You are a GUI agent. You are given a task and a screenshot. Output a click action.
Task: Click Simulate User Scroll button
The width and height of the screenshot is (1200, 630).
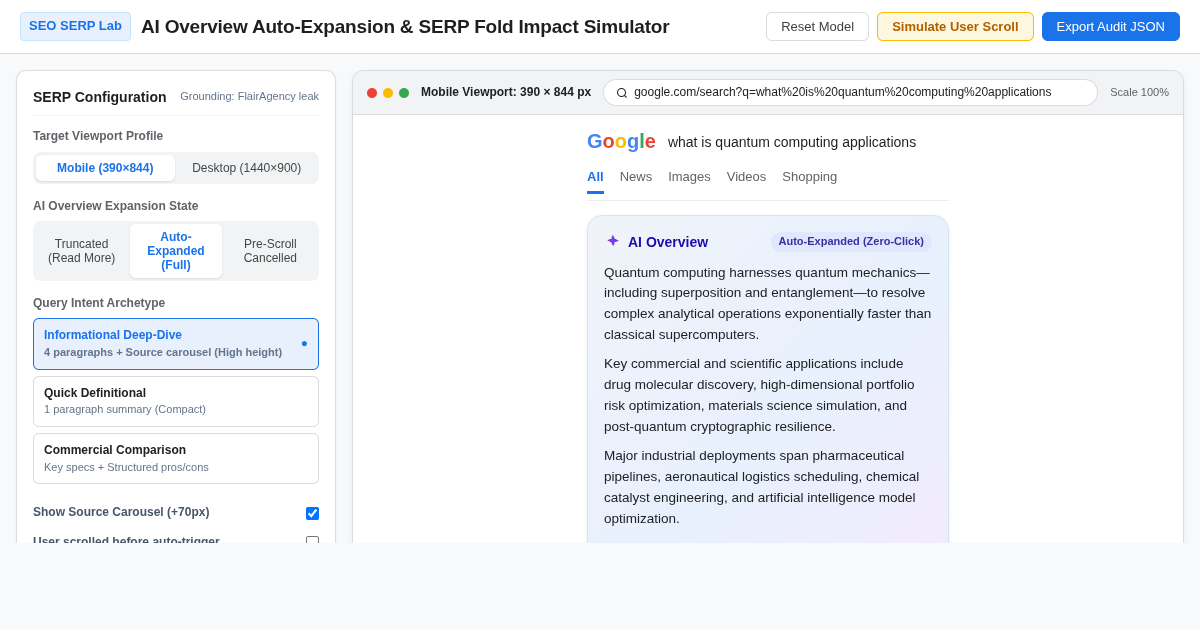[x=955, y=26]
